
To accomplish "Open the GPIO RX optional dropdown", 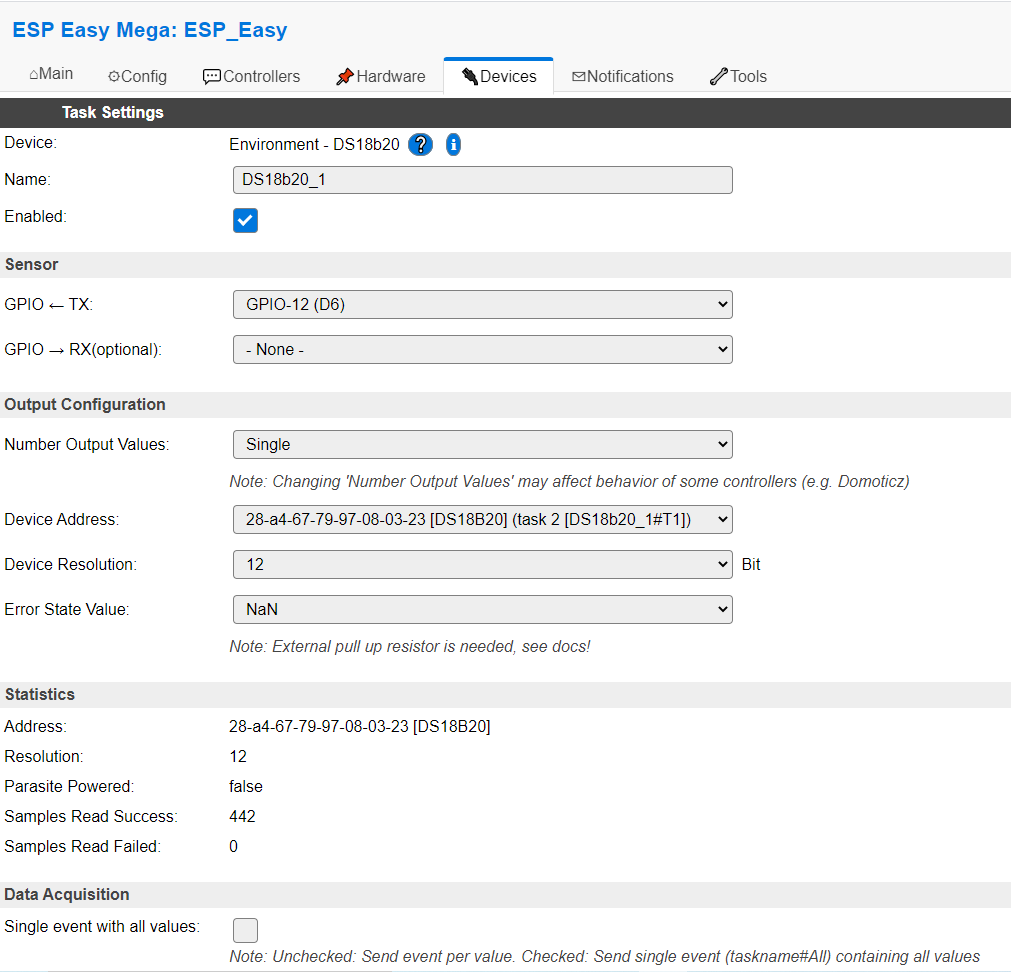I will (x=482, y=349).
